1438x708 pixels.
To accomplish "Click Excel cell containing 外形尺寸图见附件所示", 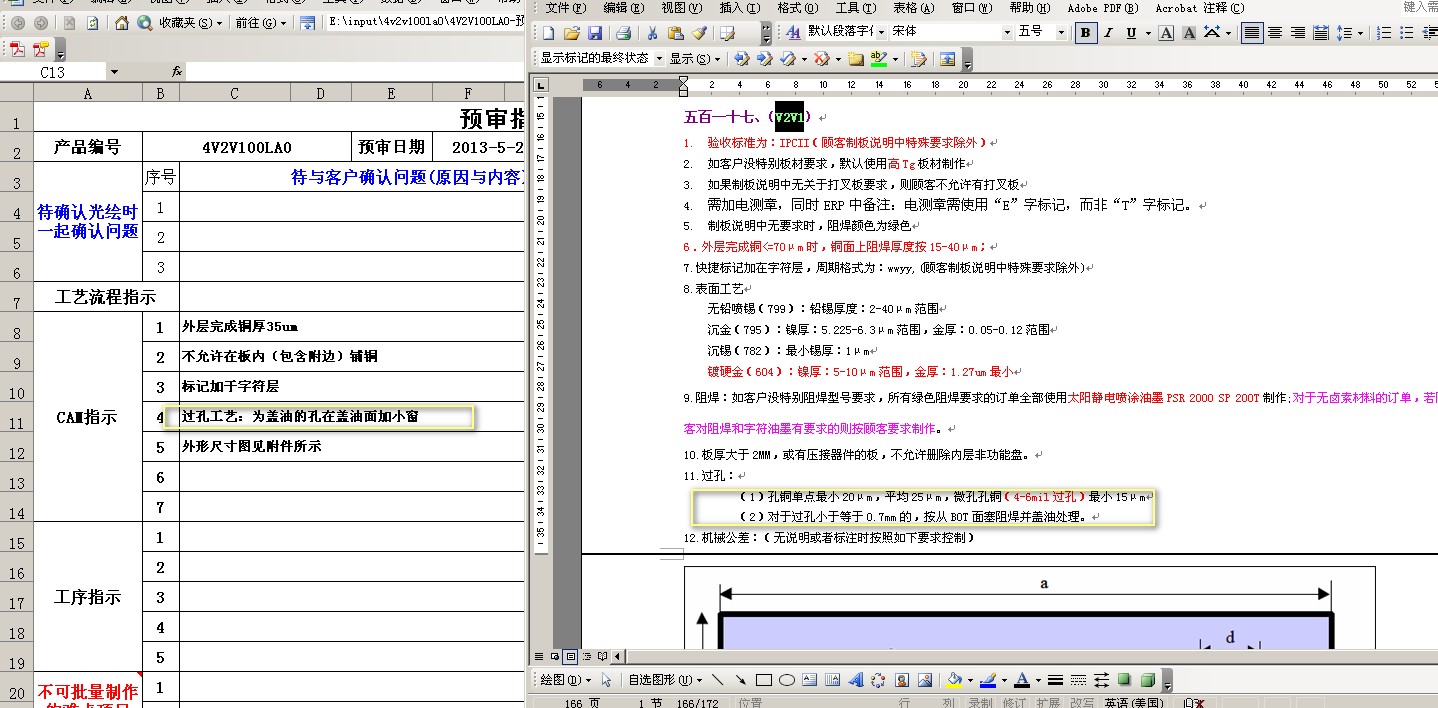I will pyautogui.click(x=352, y=447).
